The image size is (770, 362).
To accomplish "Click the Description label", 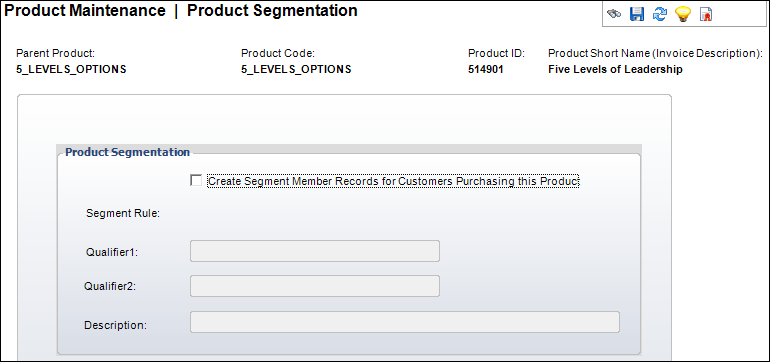I will point(115,325).
